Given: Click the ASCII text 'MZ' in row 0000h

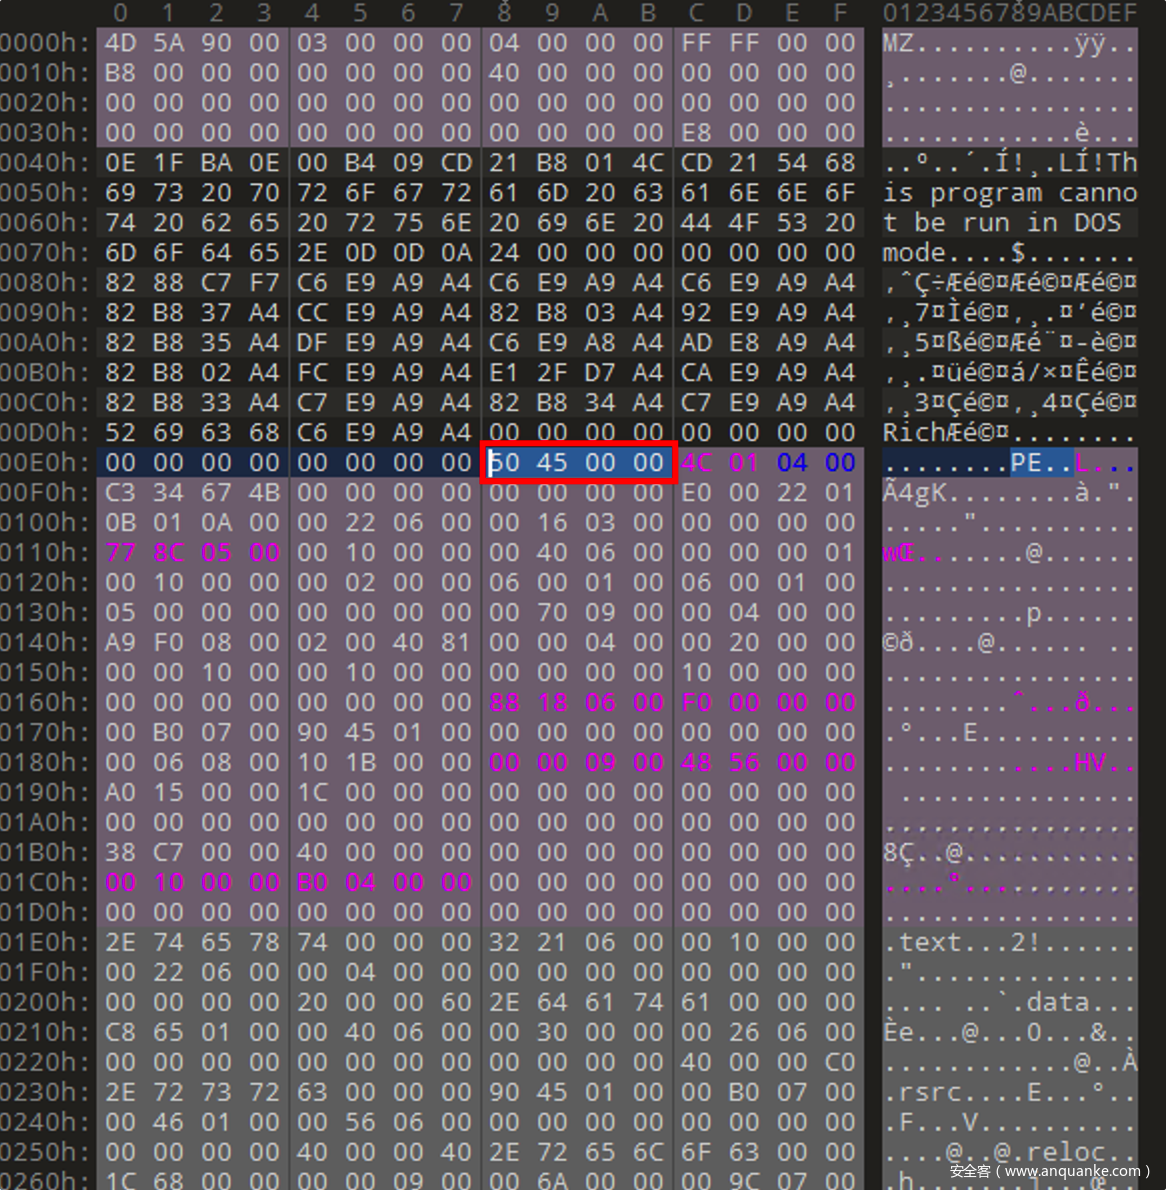Looking at the screenshot, I should pyautogui.click(x=898, y=43).
